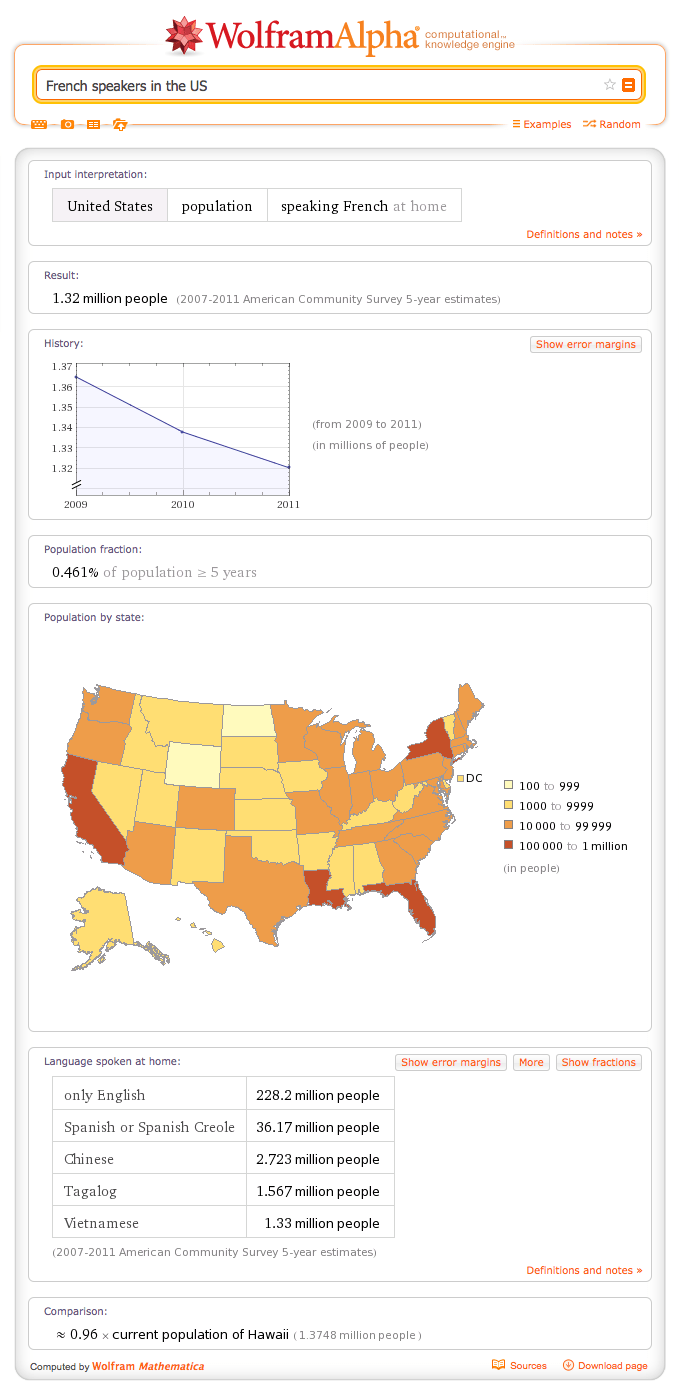Click the file upload icon
Screen dimensions: 679x1395
click(118, 123)
